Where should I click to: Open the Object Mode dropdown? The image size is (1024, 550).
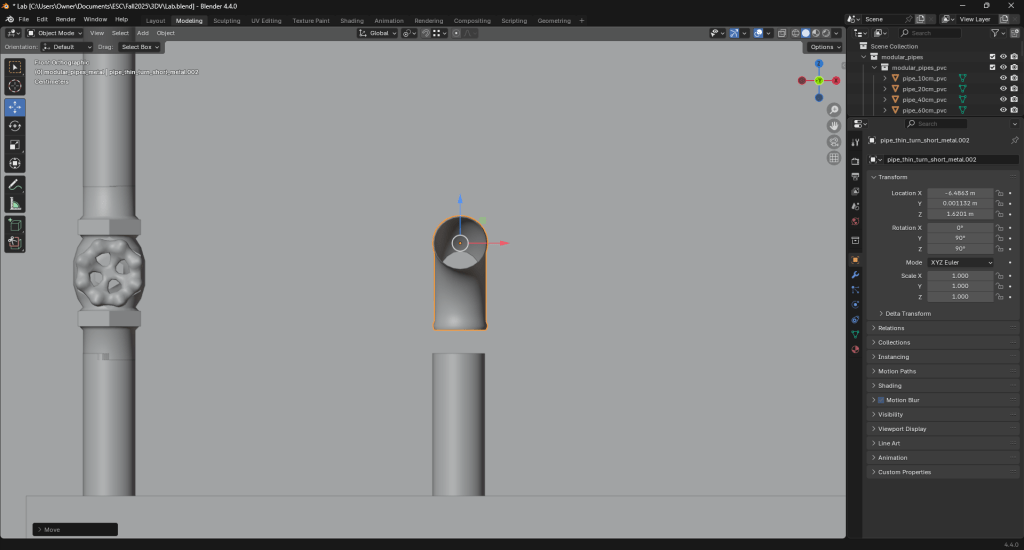56,33
